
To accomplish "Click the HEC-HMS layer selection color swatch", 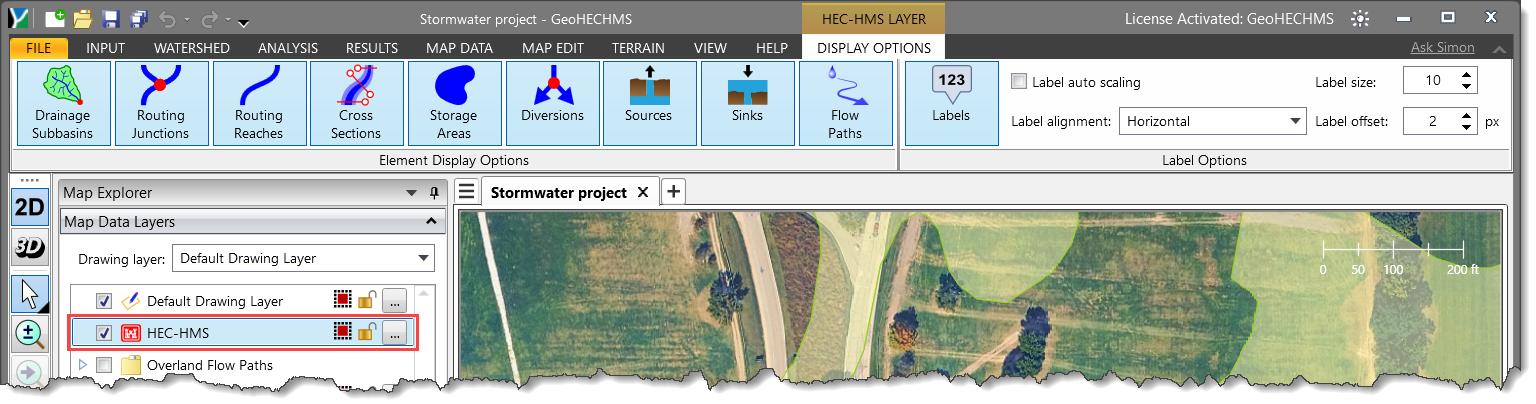I will click(x=343, y=333).
